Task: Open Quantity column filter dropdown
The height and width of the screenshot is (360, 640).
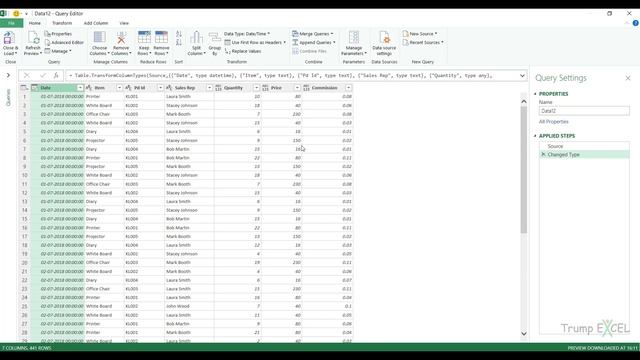Action: 256,88
